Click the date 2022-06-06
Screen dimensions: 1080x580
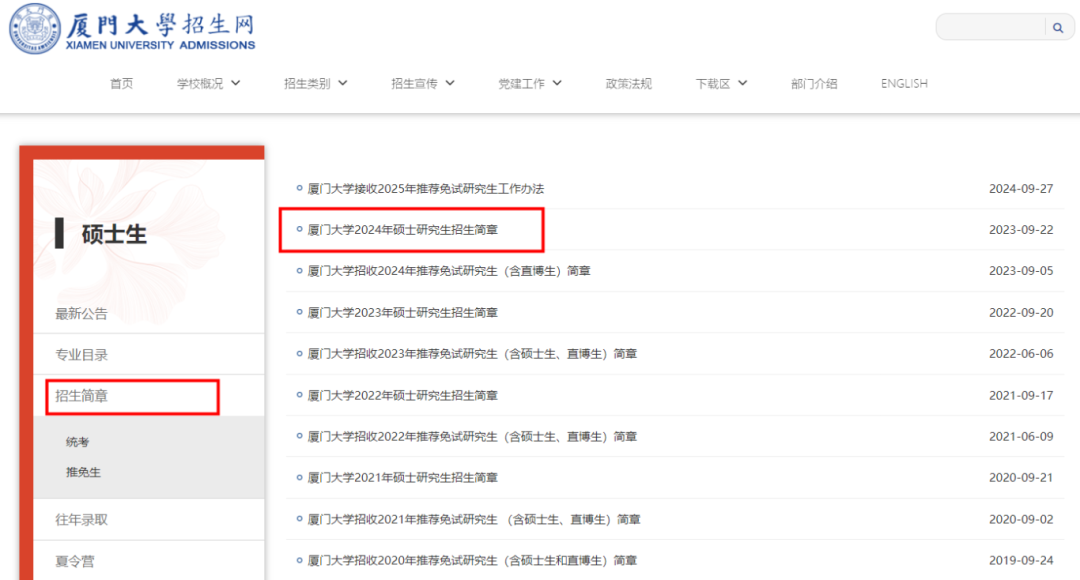1021,354
